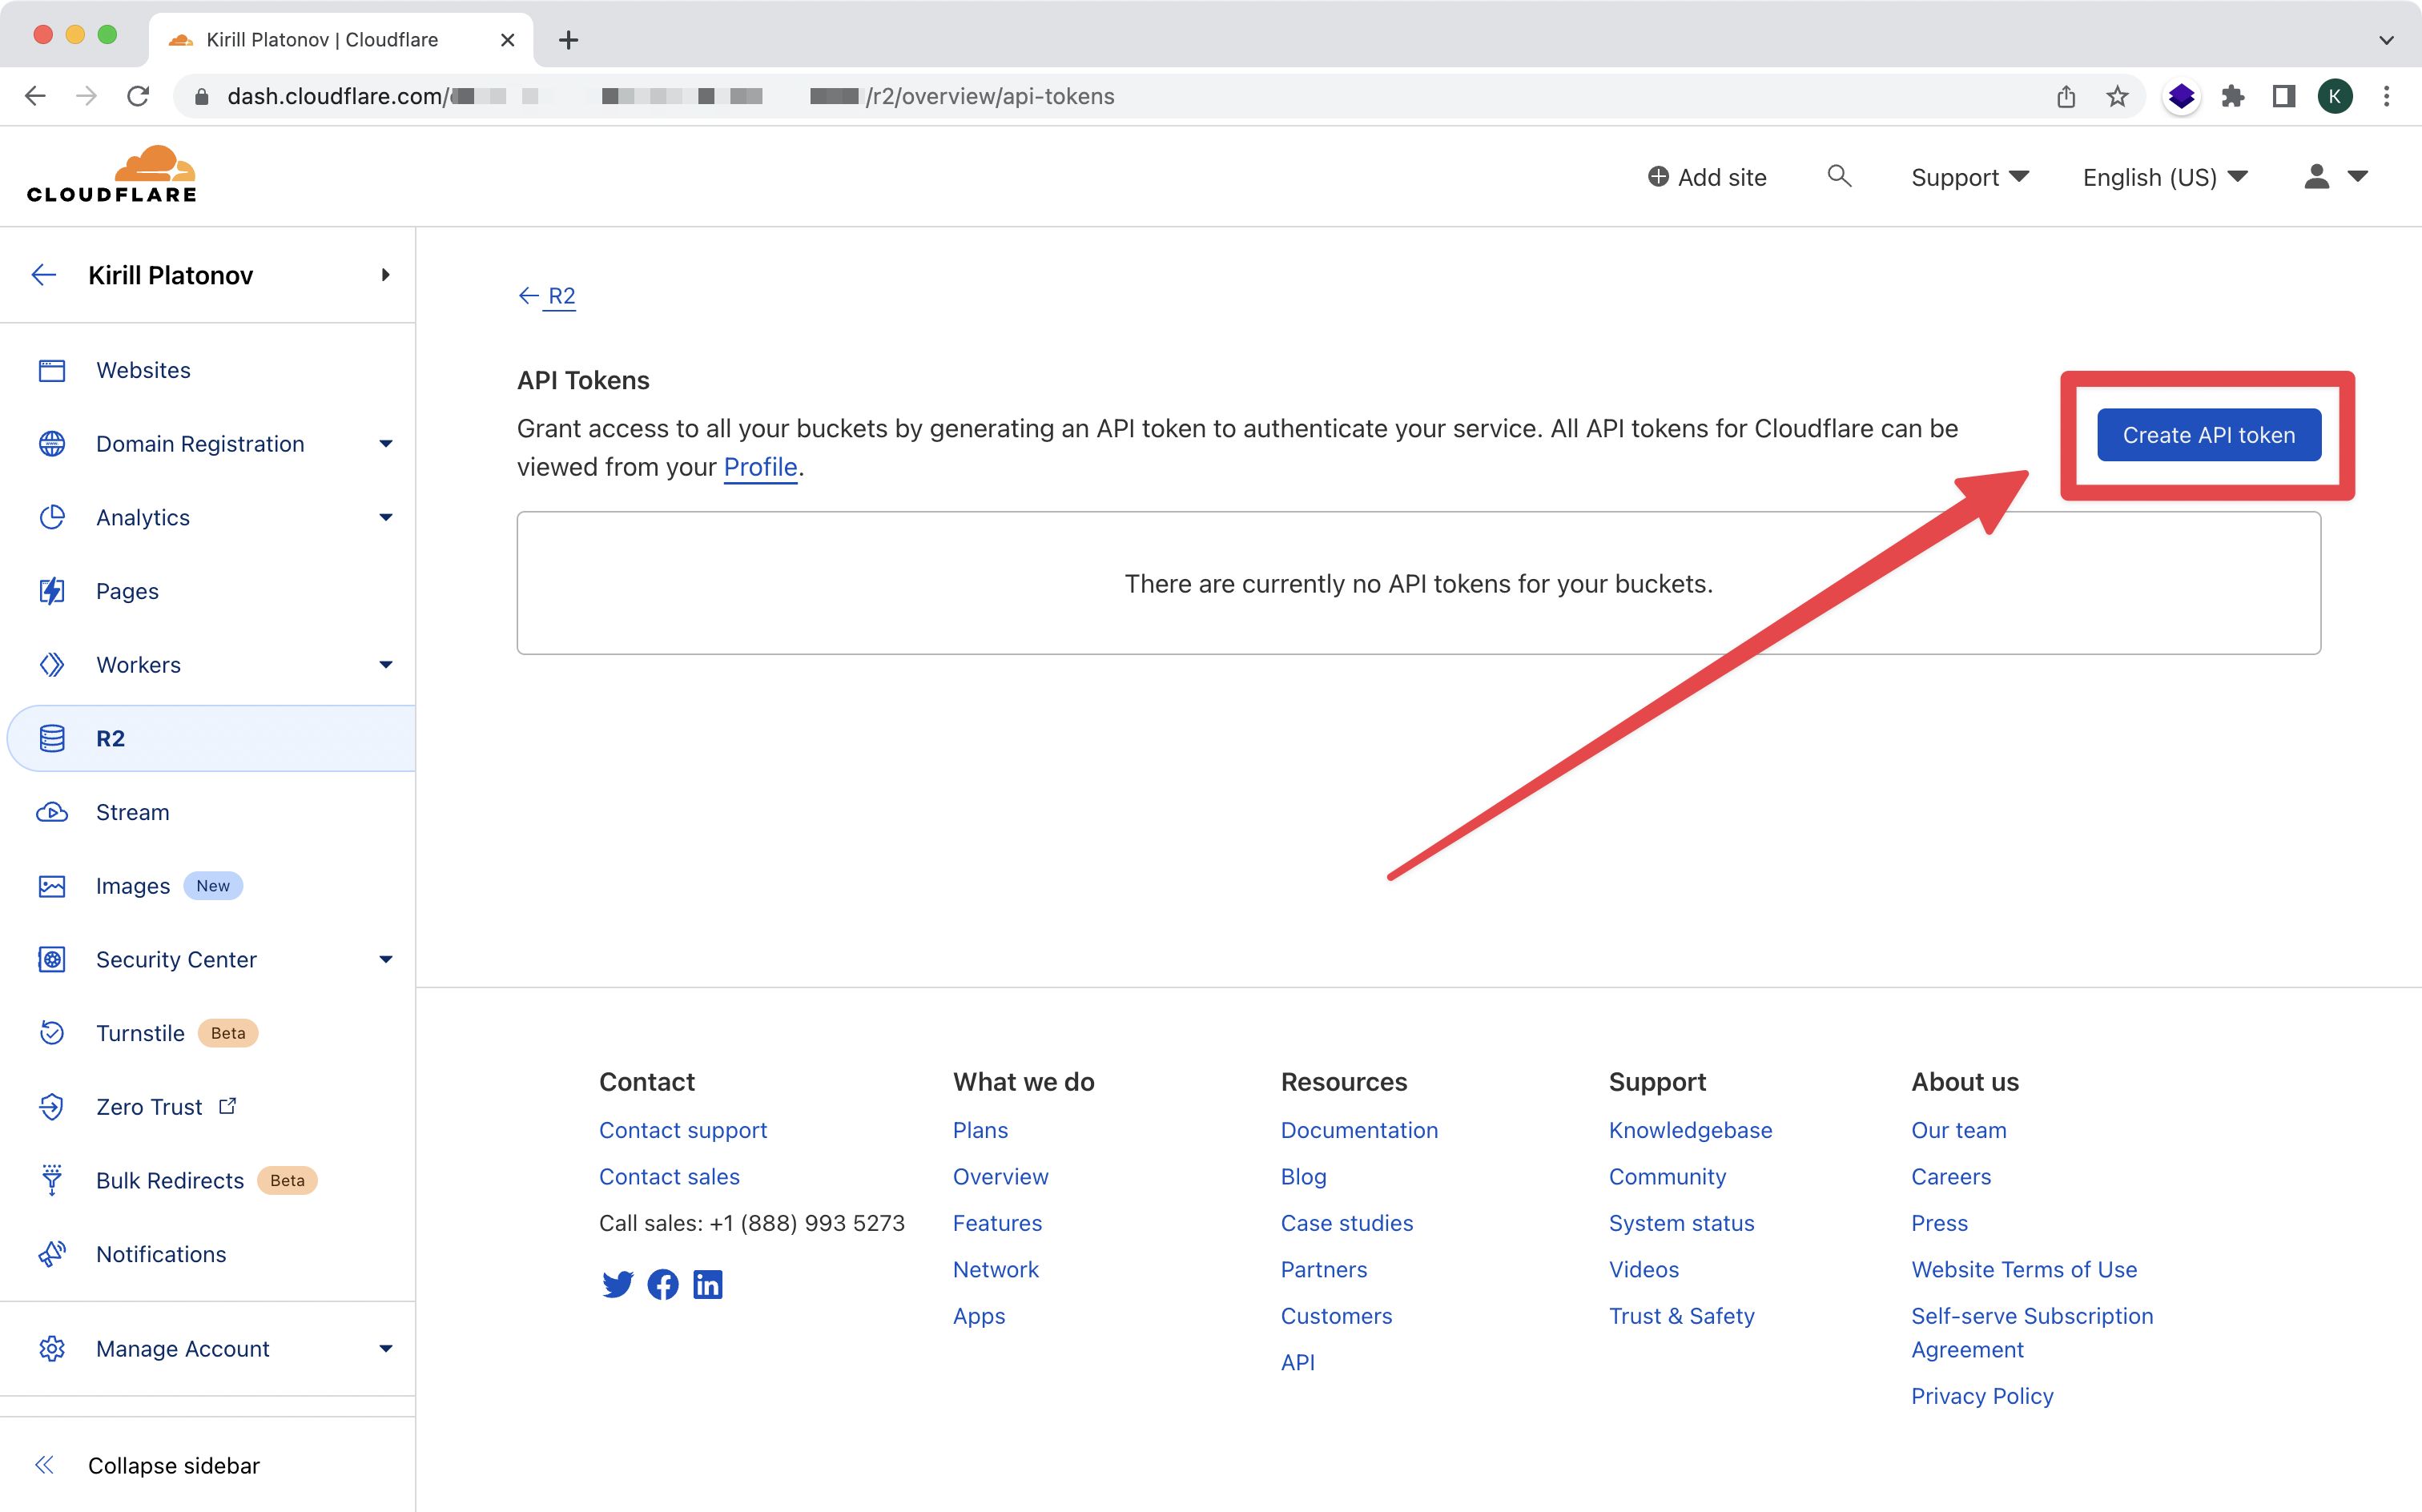Click Collapse sidebar toggle
The height and width of the screenshot is (1512, 2422).
(46, 1463)
